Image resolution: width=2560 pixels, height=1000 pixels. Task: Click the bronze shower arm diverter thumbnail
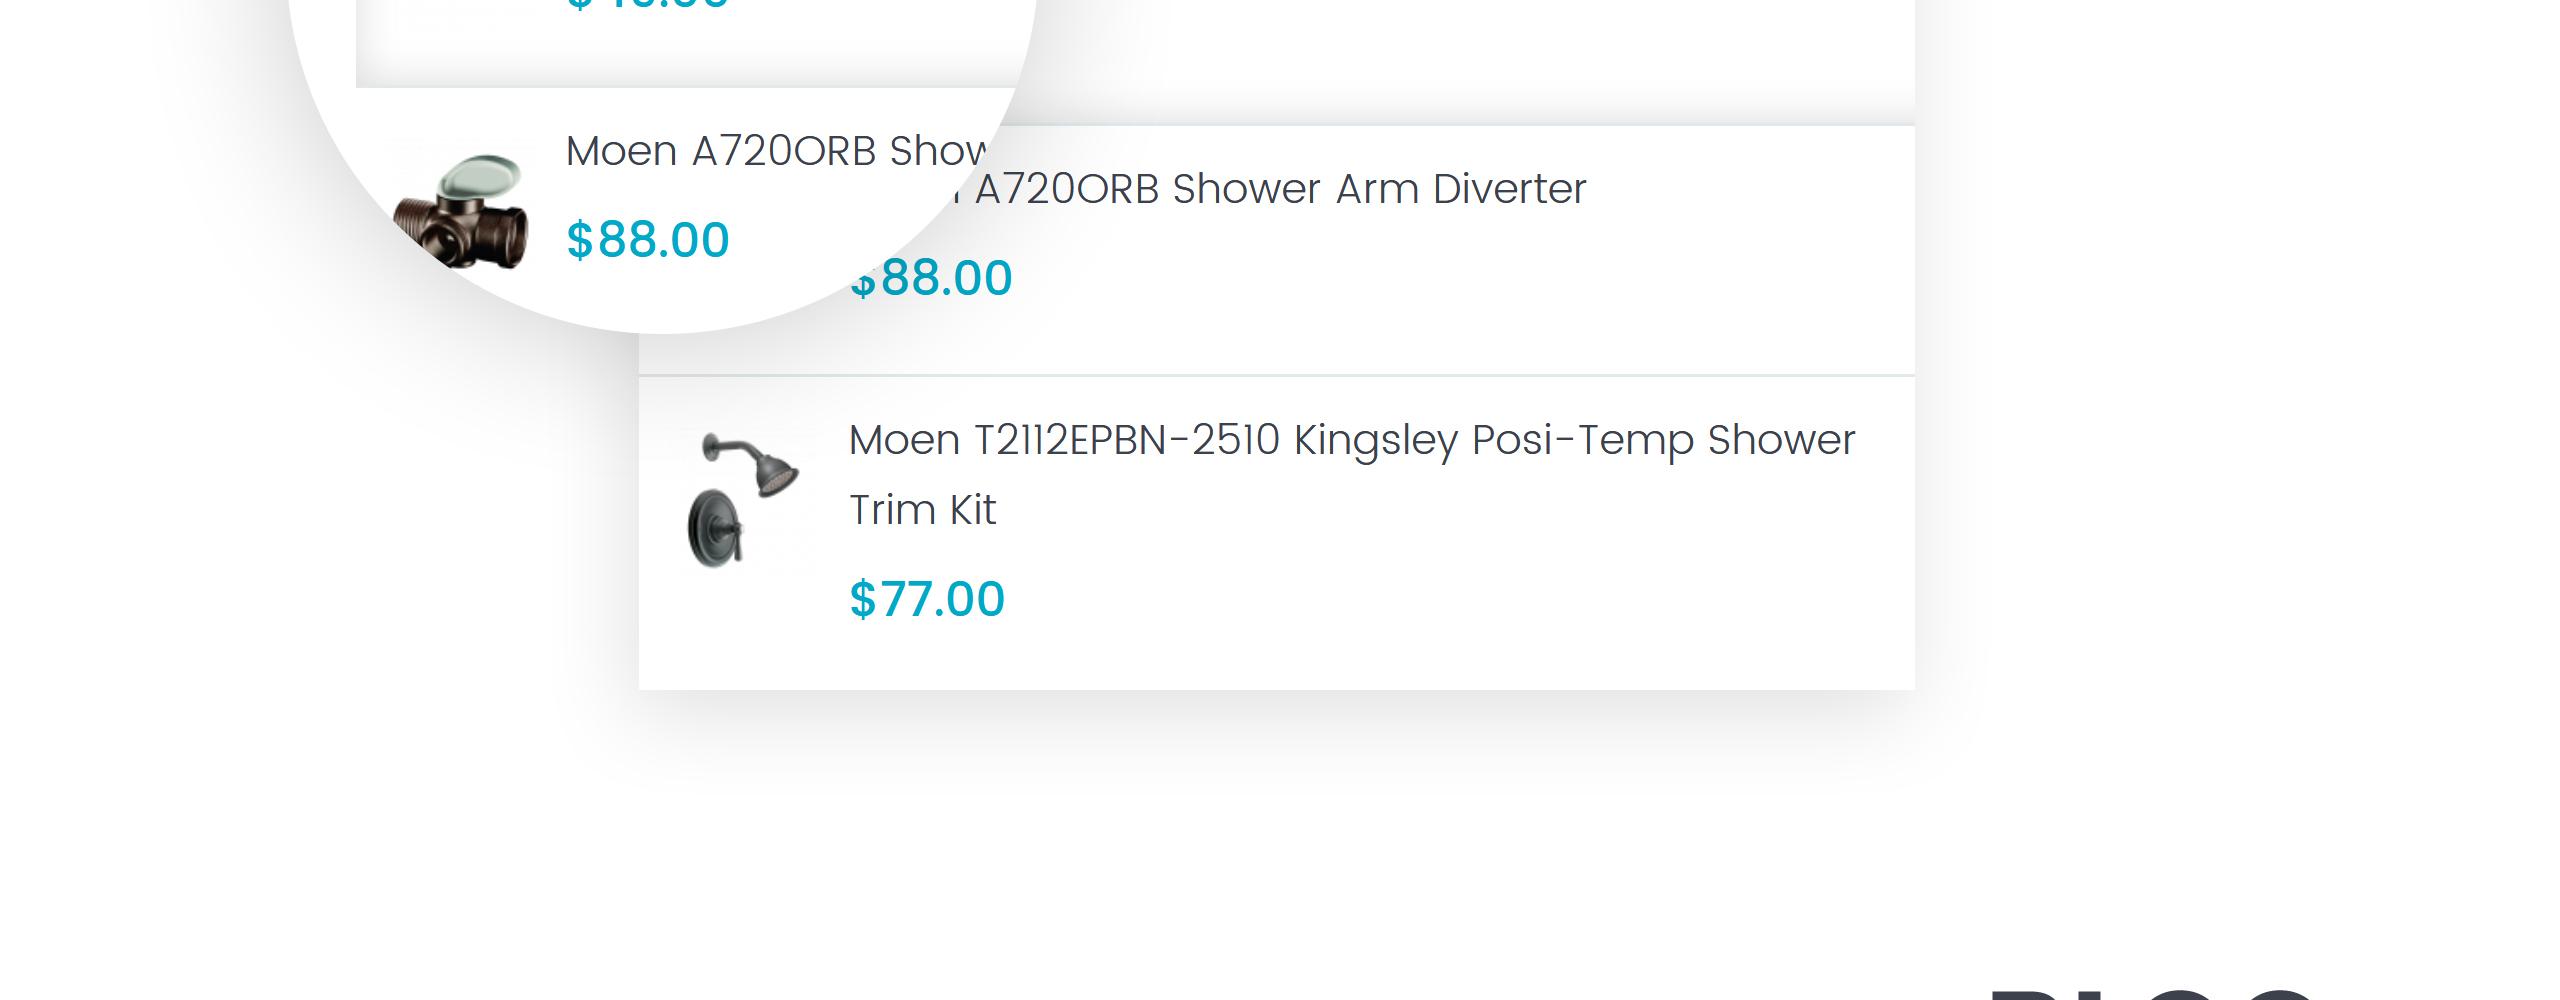click(x=461, y=212)
